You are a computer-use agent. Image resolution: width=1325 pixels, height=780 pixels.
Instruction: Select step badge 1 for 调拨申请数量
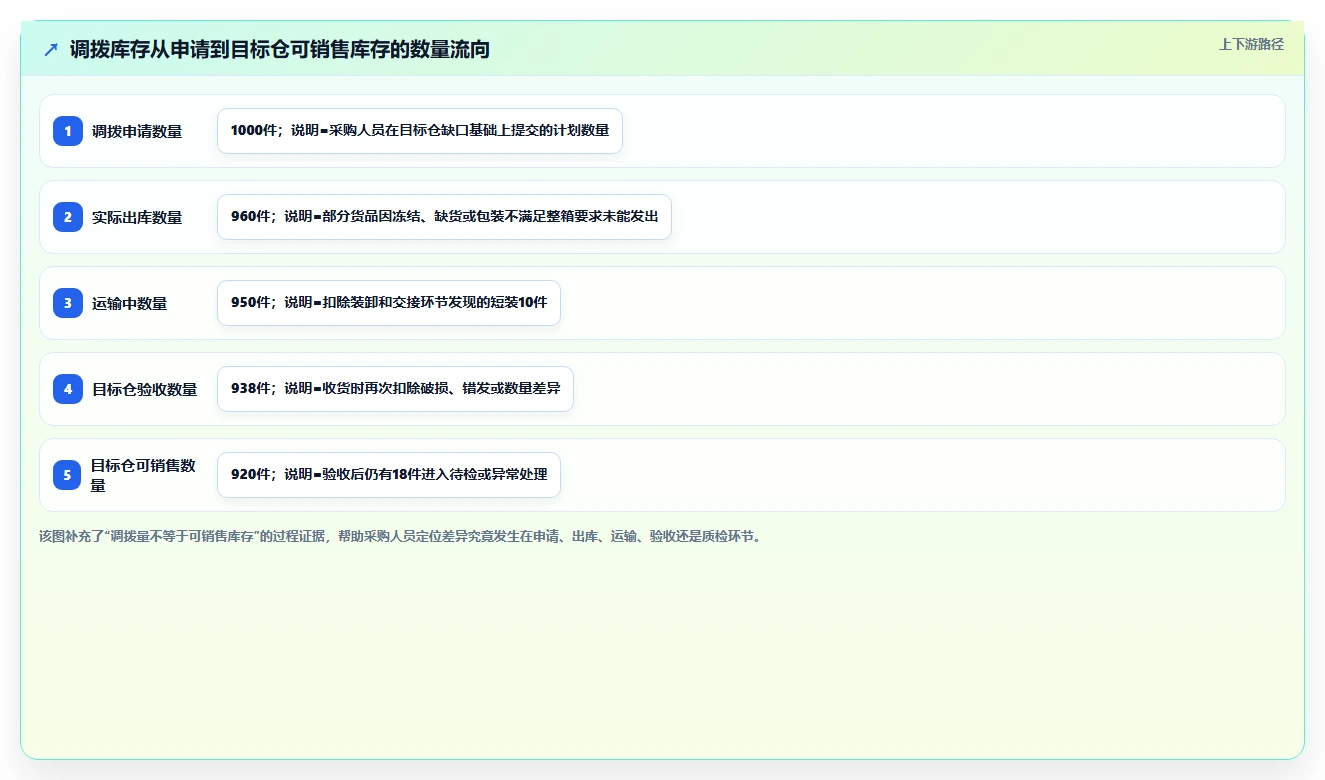pyautogui.click(x=68, y=131)
